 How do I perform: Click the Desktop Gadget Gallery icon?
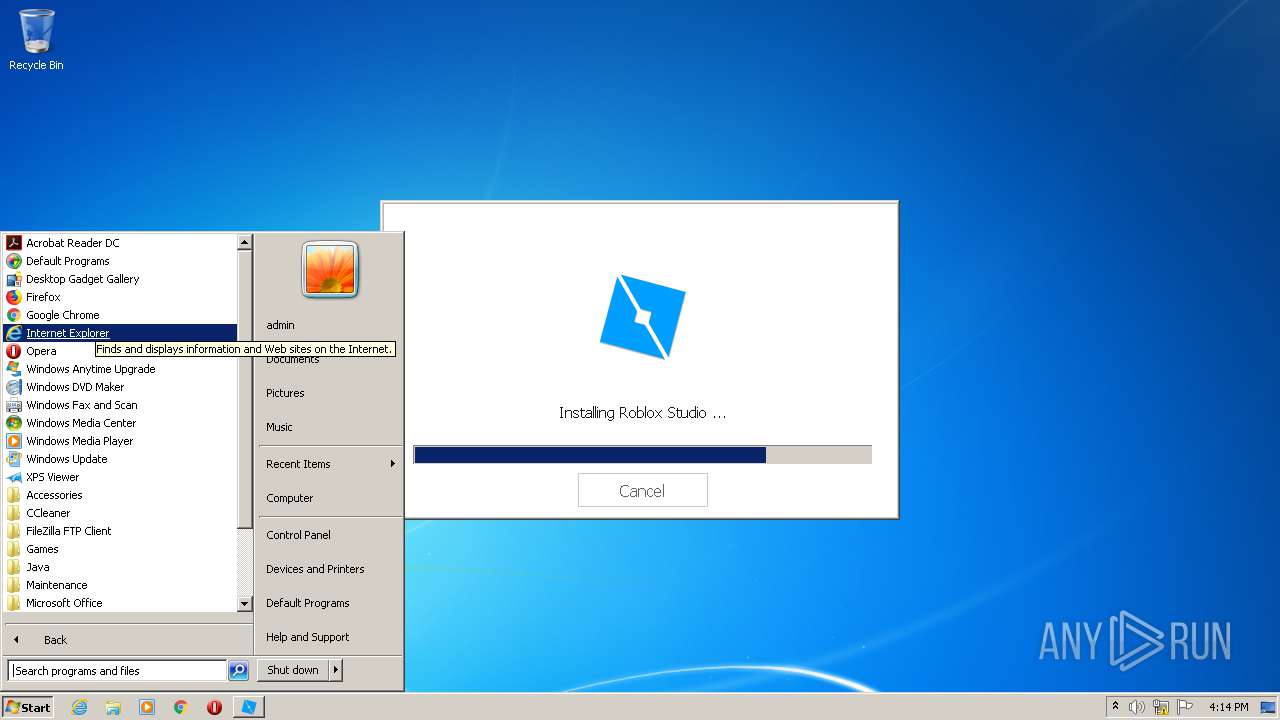[x=14, y=279]
